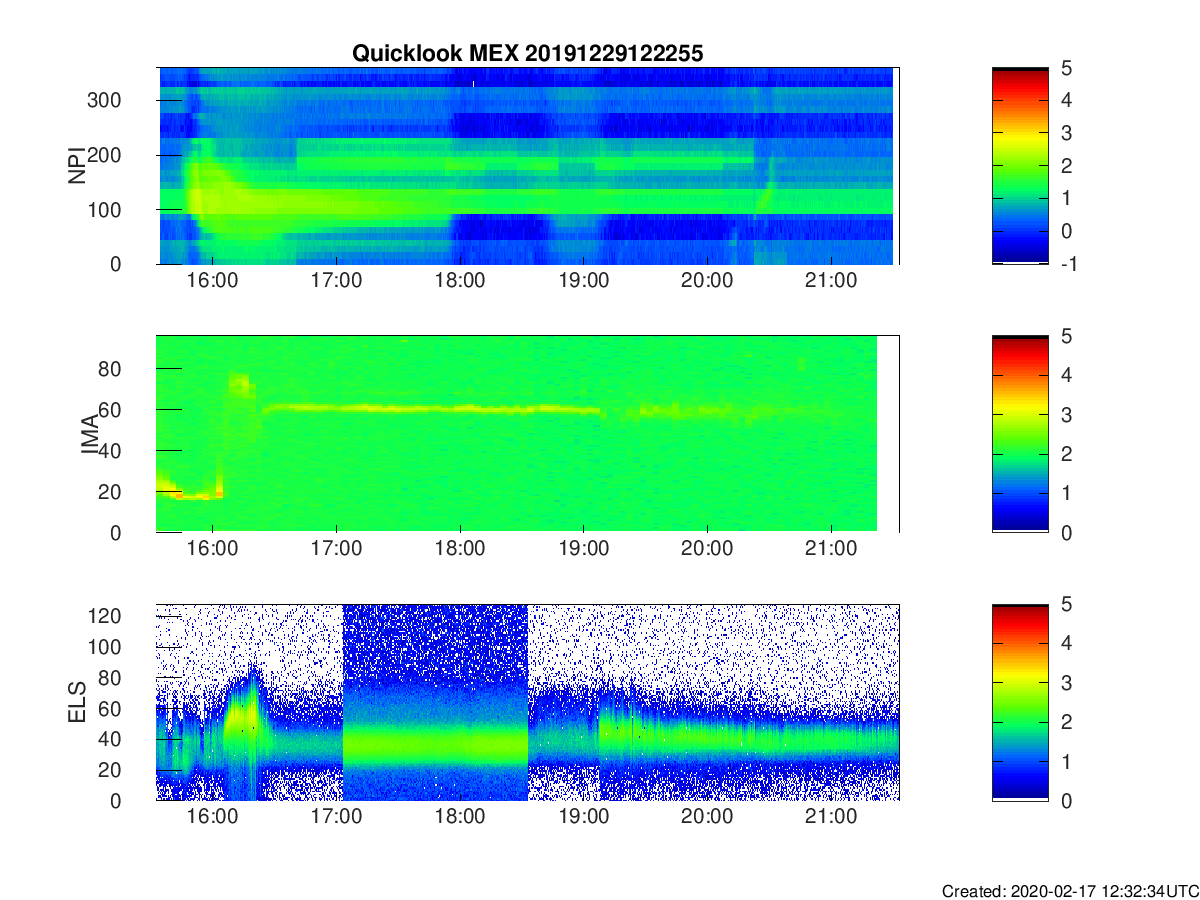1200x900 pixels.
Task: Click the ELS color scale bar
Action: pos(1020,702)
